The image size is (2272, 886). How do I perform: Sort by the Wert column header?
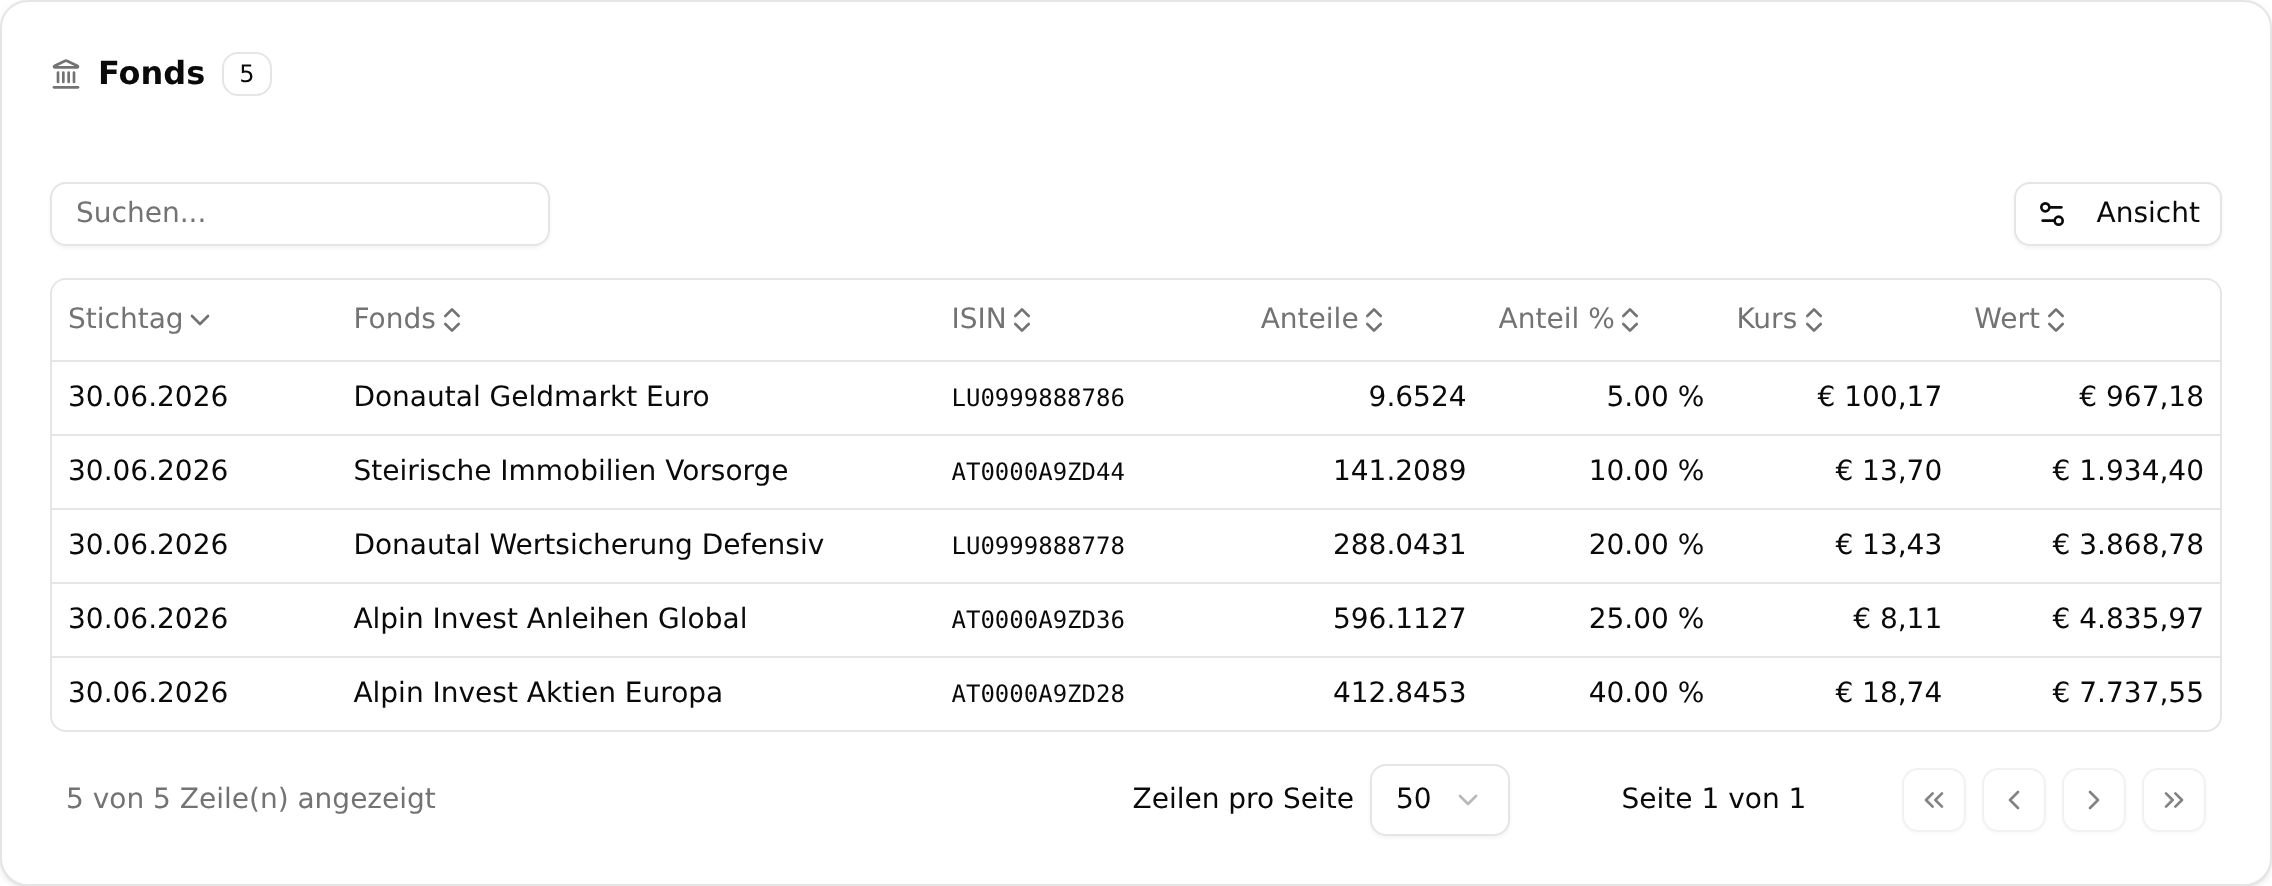(2020, 319)
